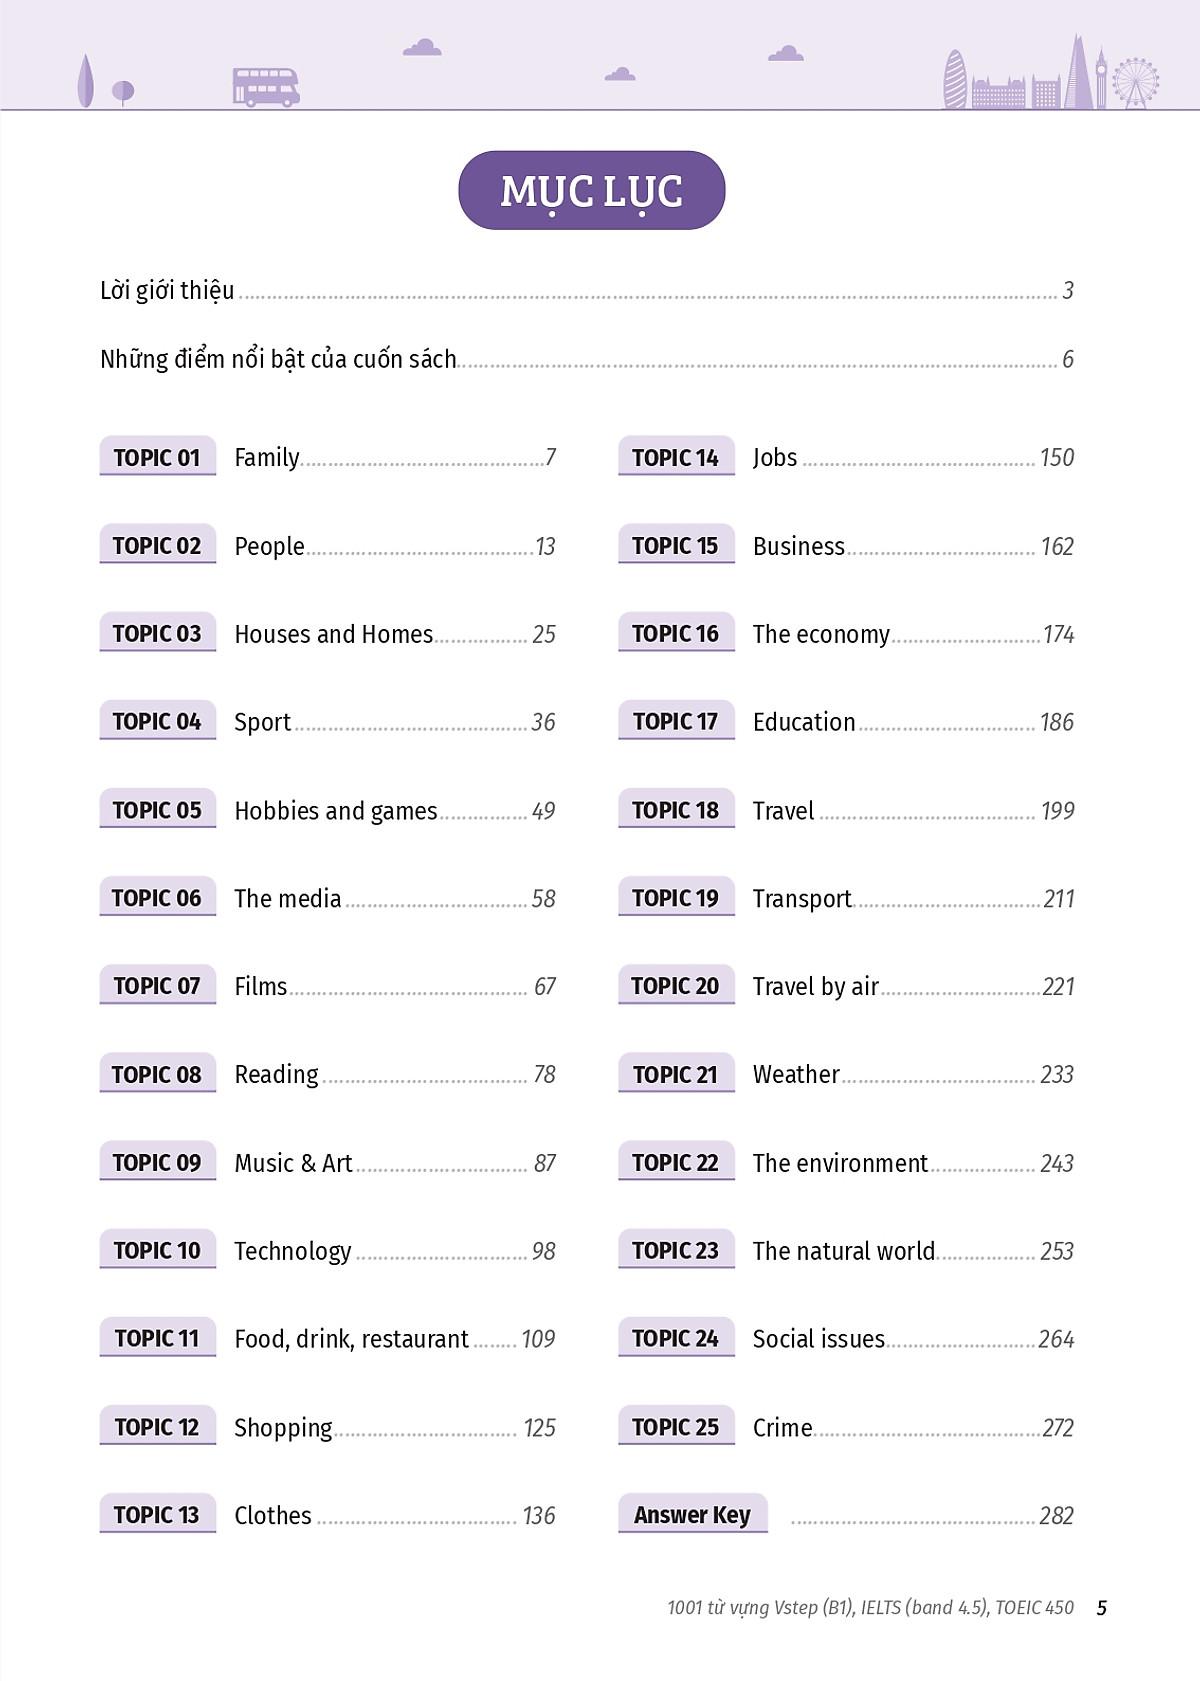Select TOPIC 07 Films label

click(157, 985)
